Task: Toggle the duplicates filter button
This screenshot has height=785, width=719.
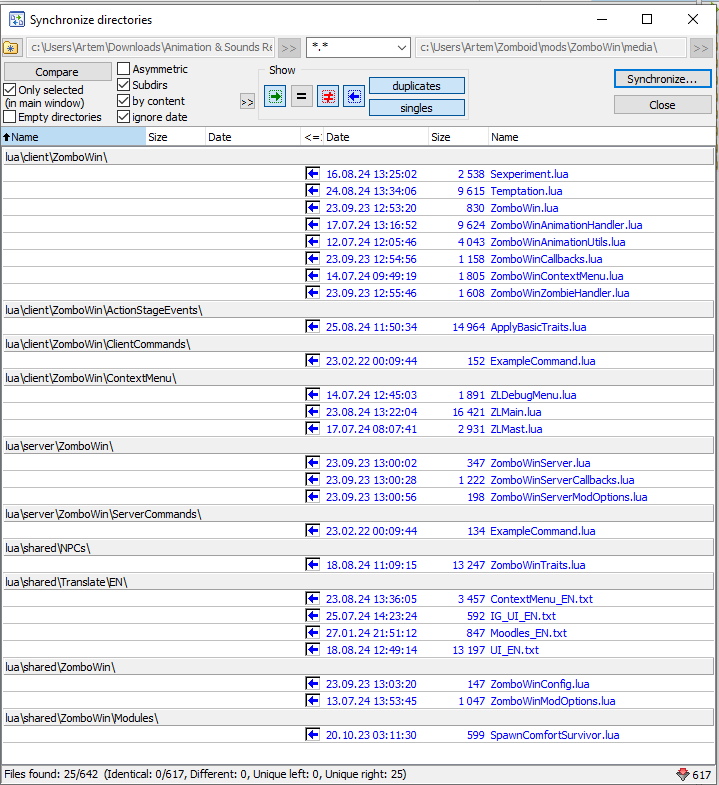Action: pos(416,86)
